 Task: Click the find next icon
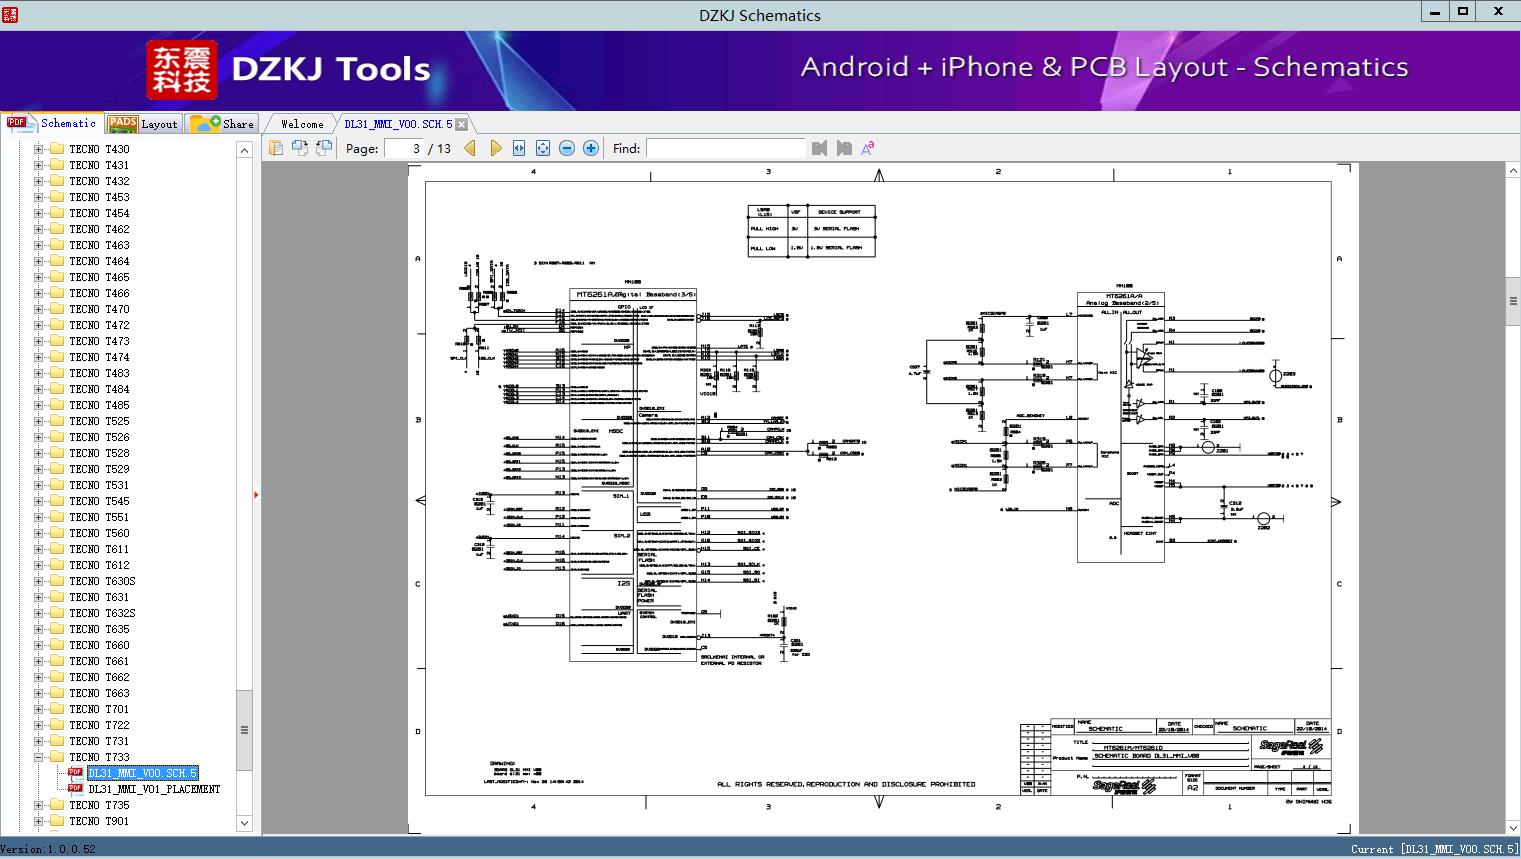[844, 148]
